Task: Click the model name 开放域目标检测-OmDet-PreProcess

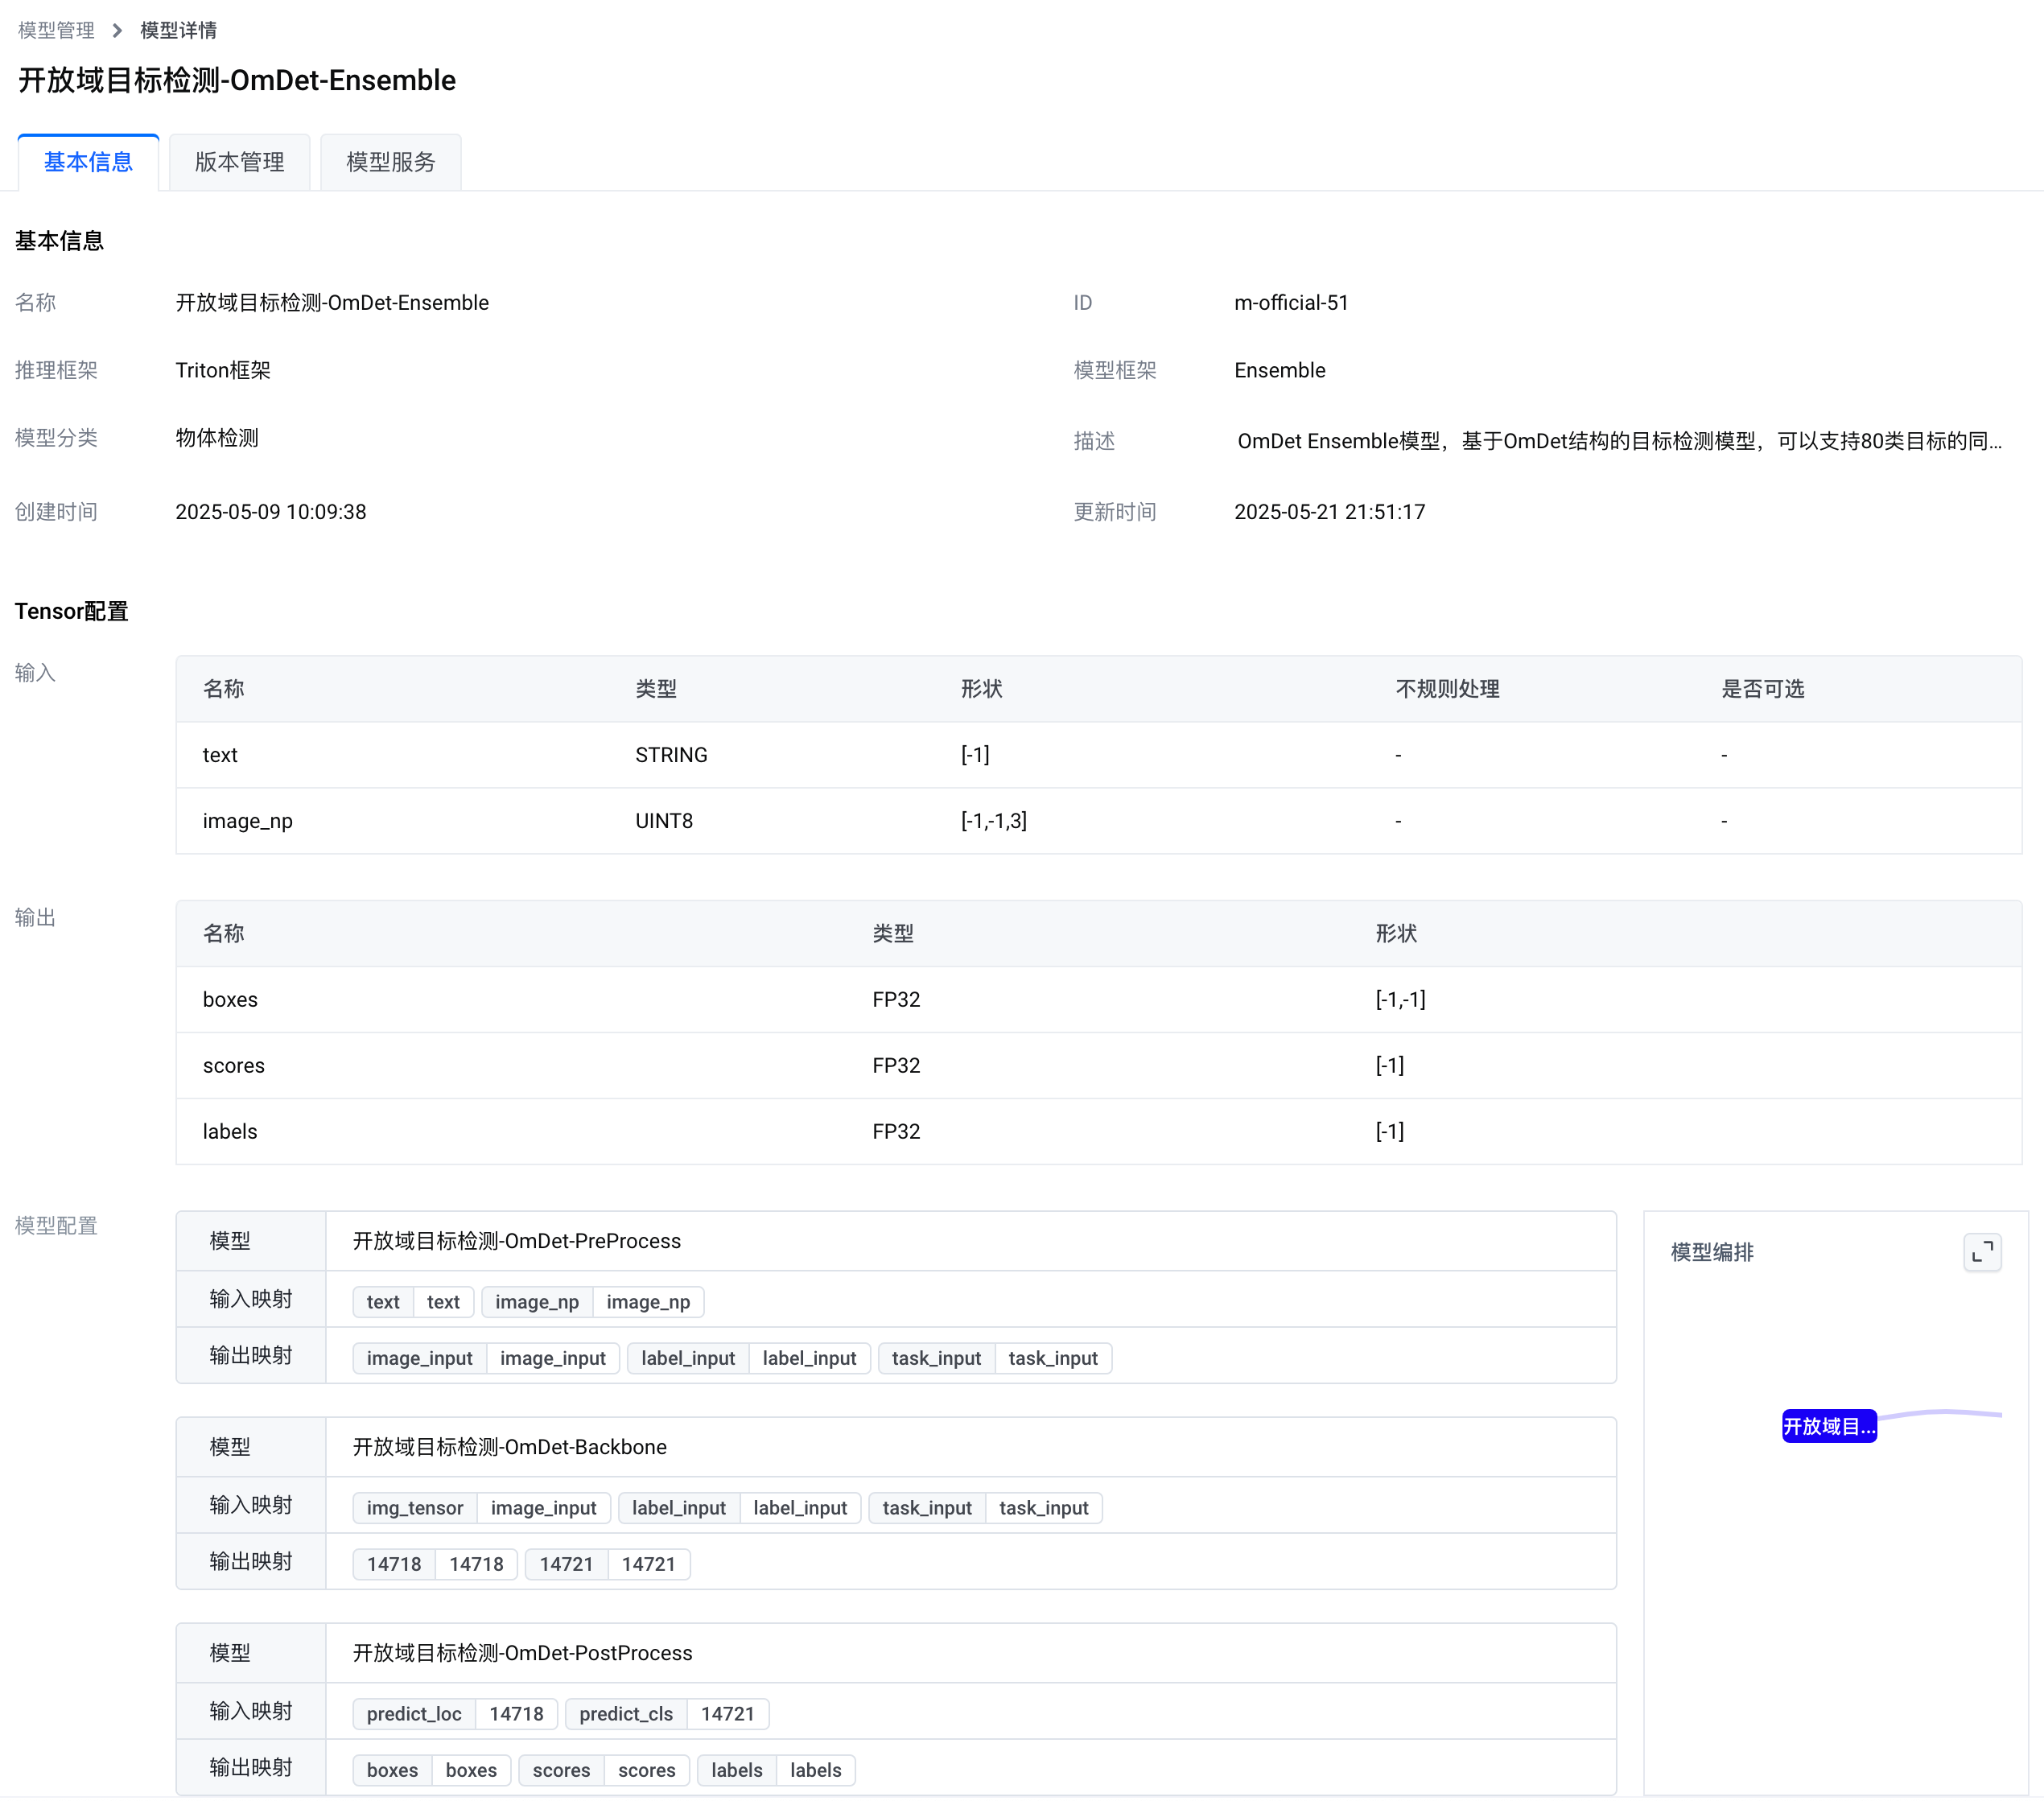Action: click(x=517, y=1241)
